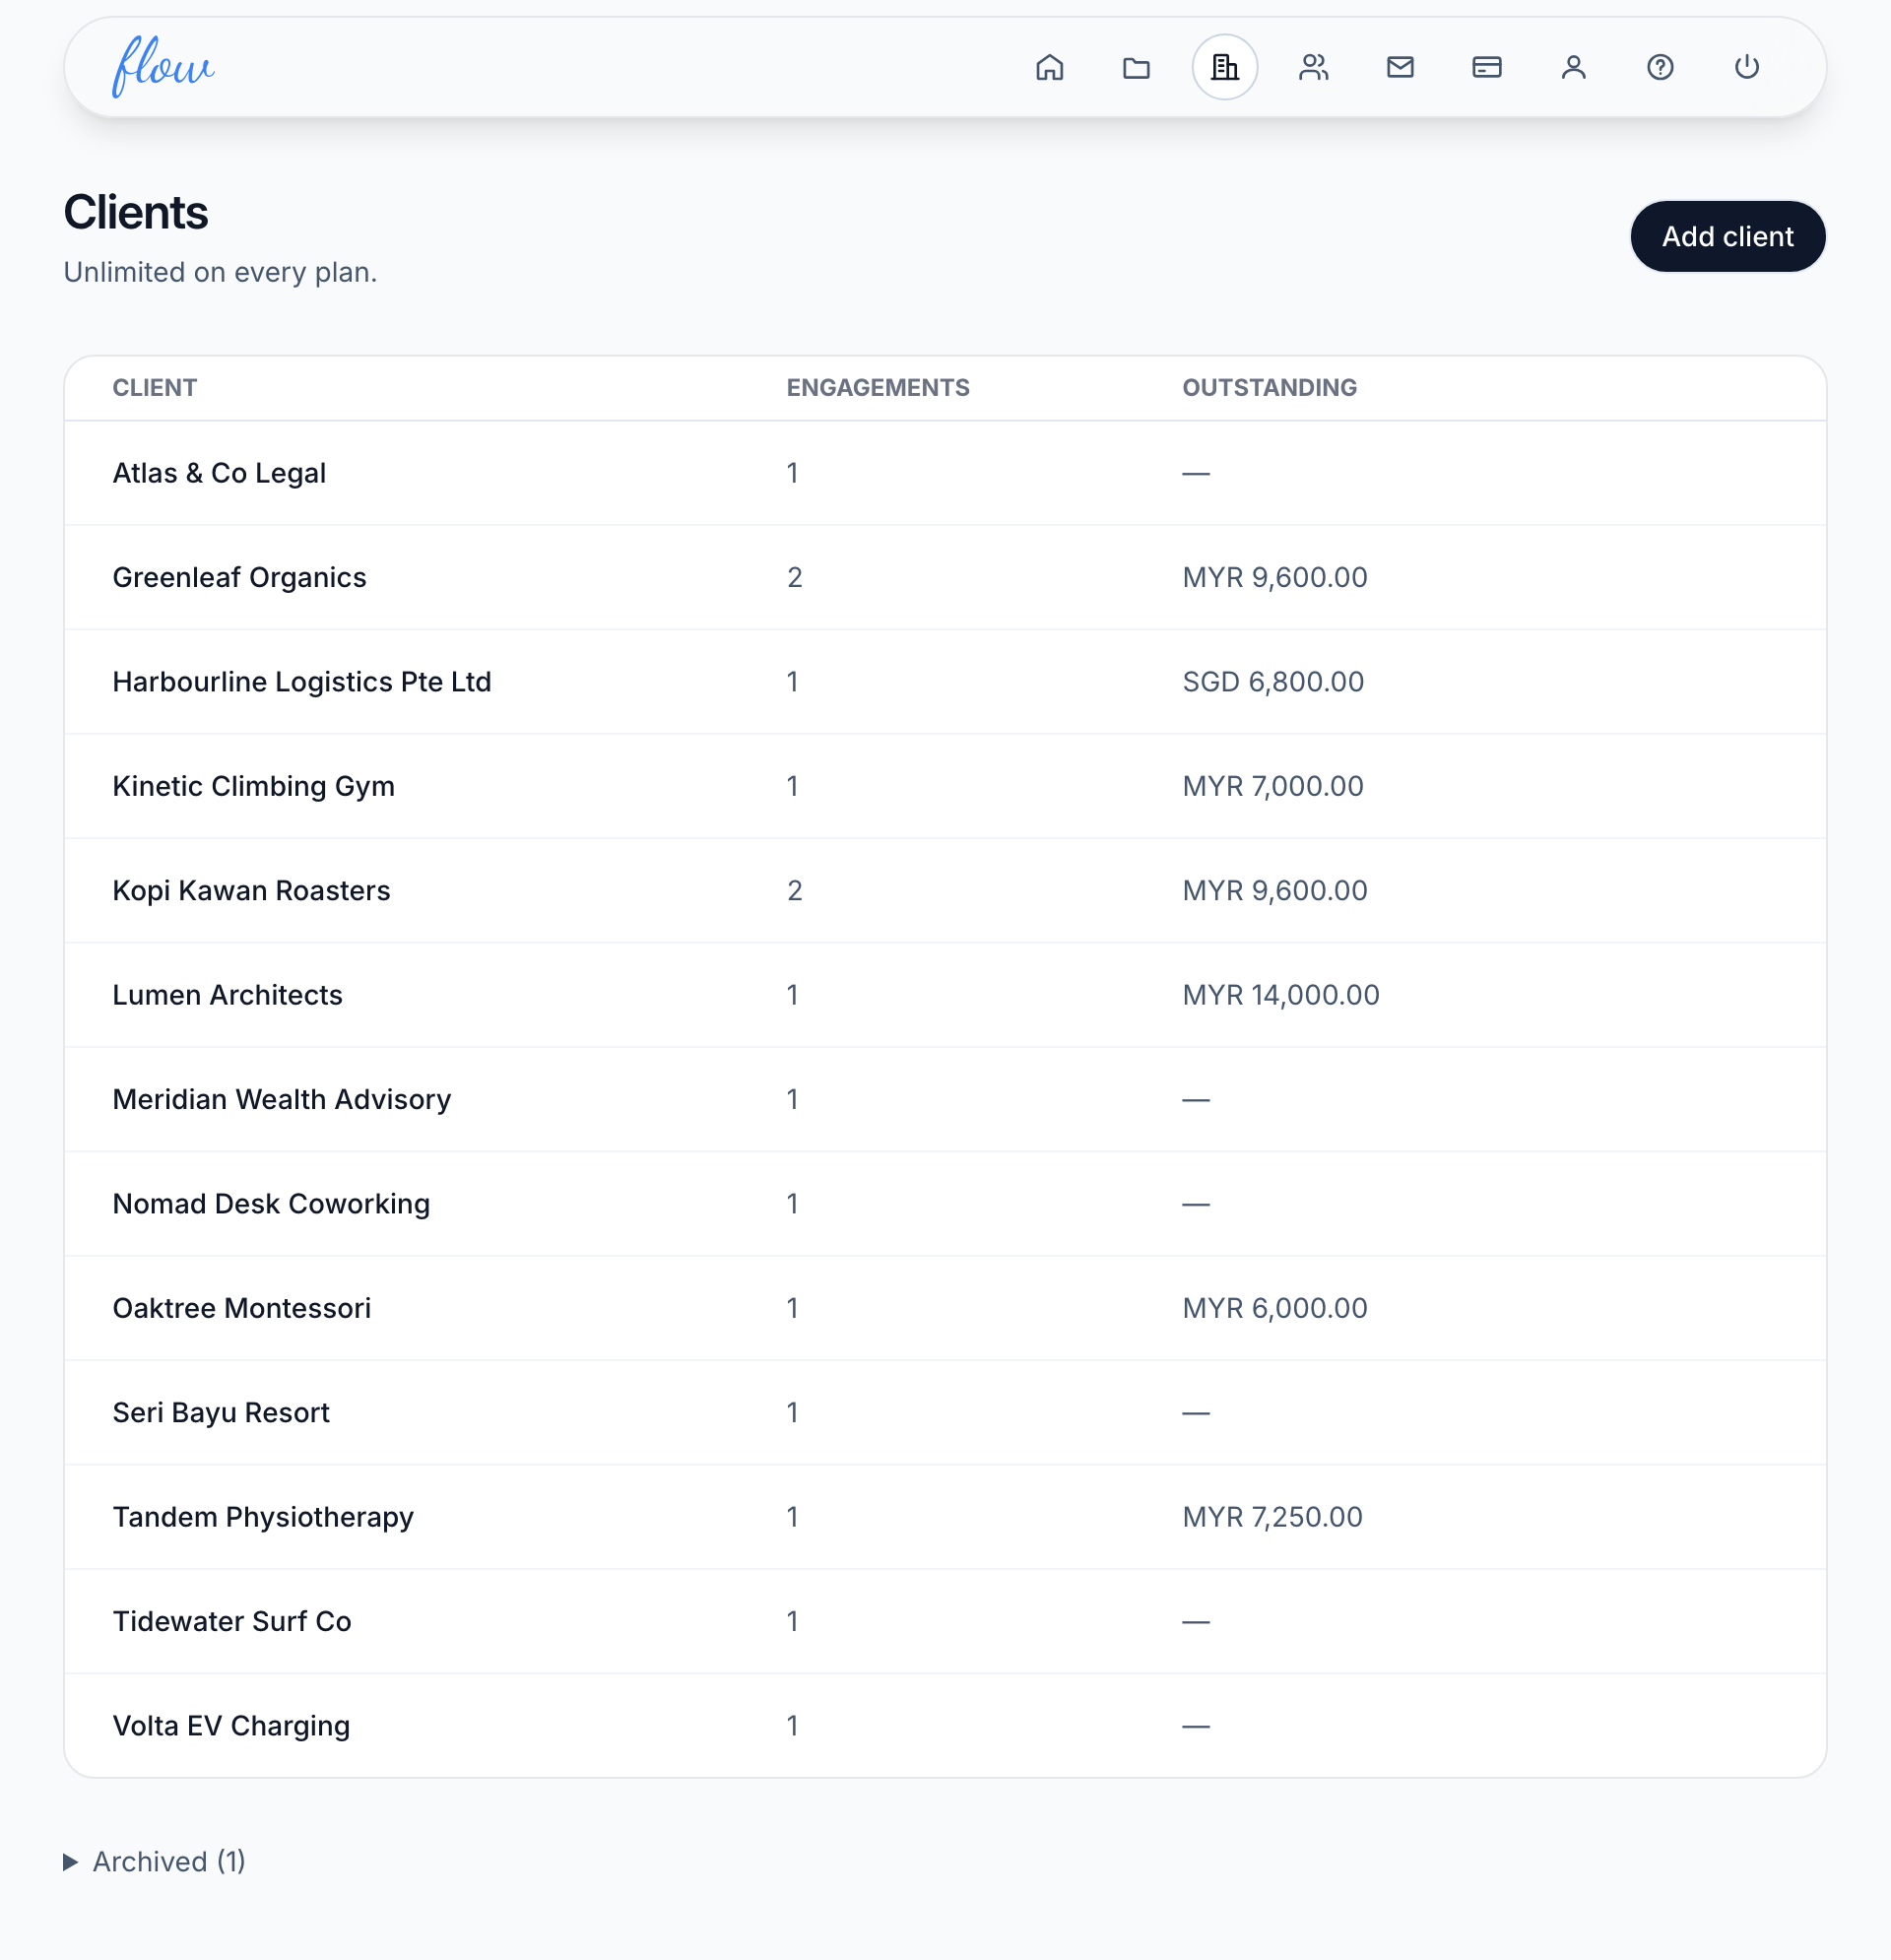Expand the Archived (1) section
The image size is (1891, 1960).
click(x=155, y=1862)
